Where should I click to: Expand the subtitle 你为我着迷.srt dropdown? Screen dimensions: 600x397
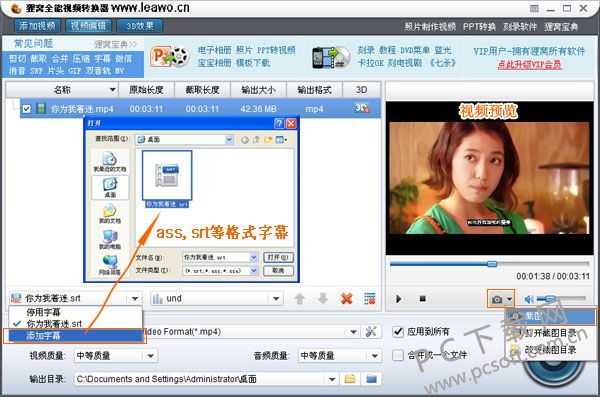[135, 299]
